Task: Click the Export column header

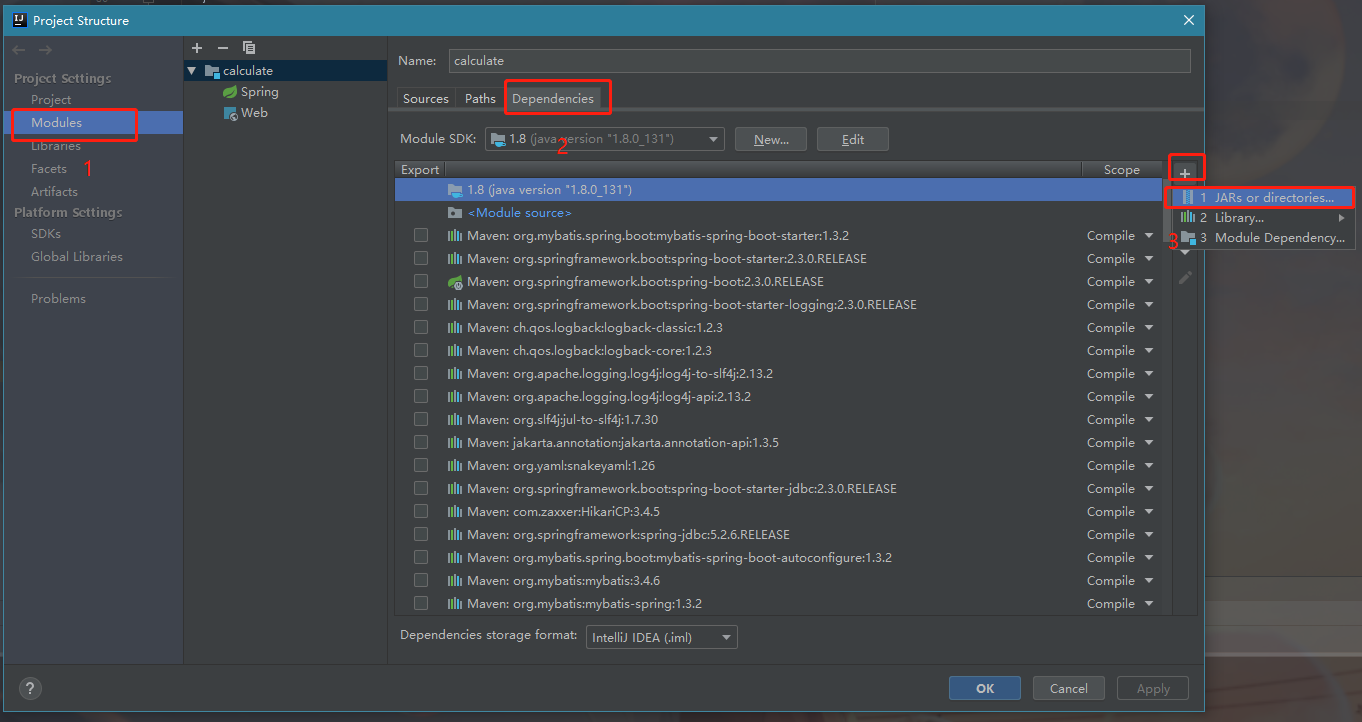Action: tap(420, 170)
